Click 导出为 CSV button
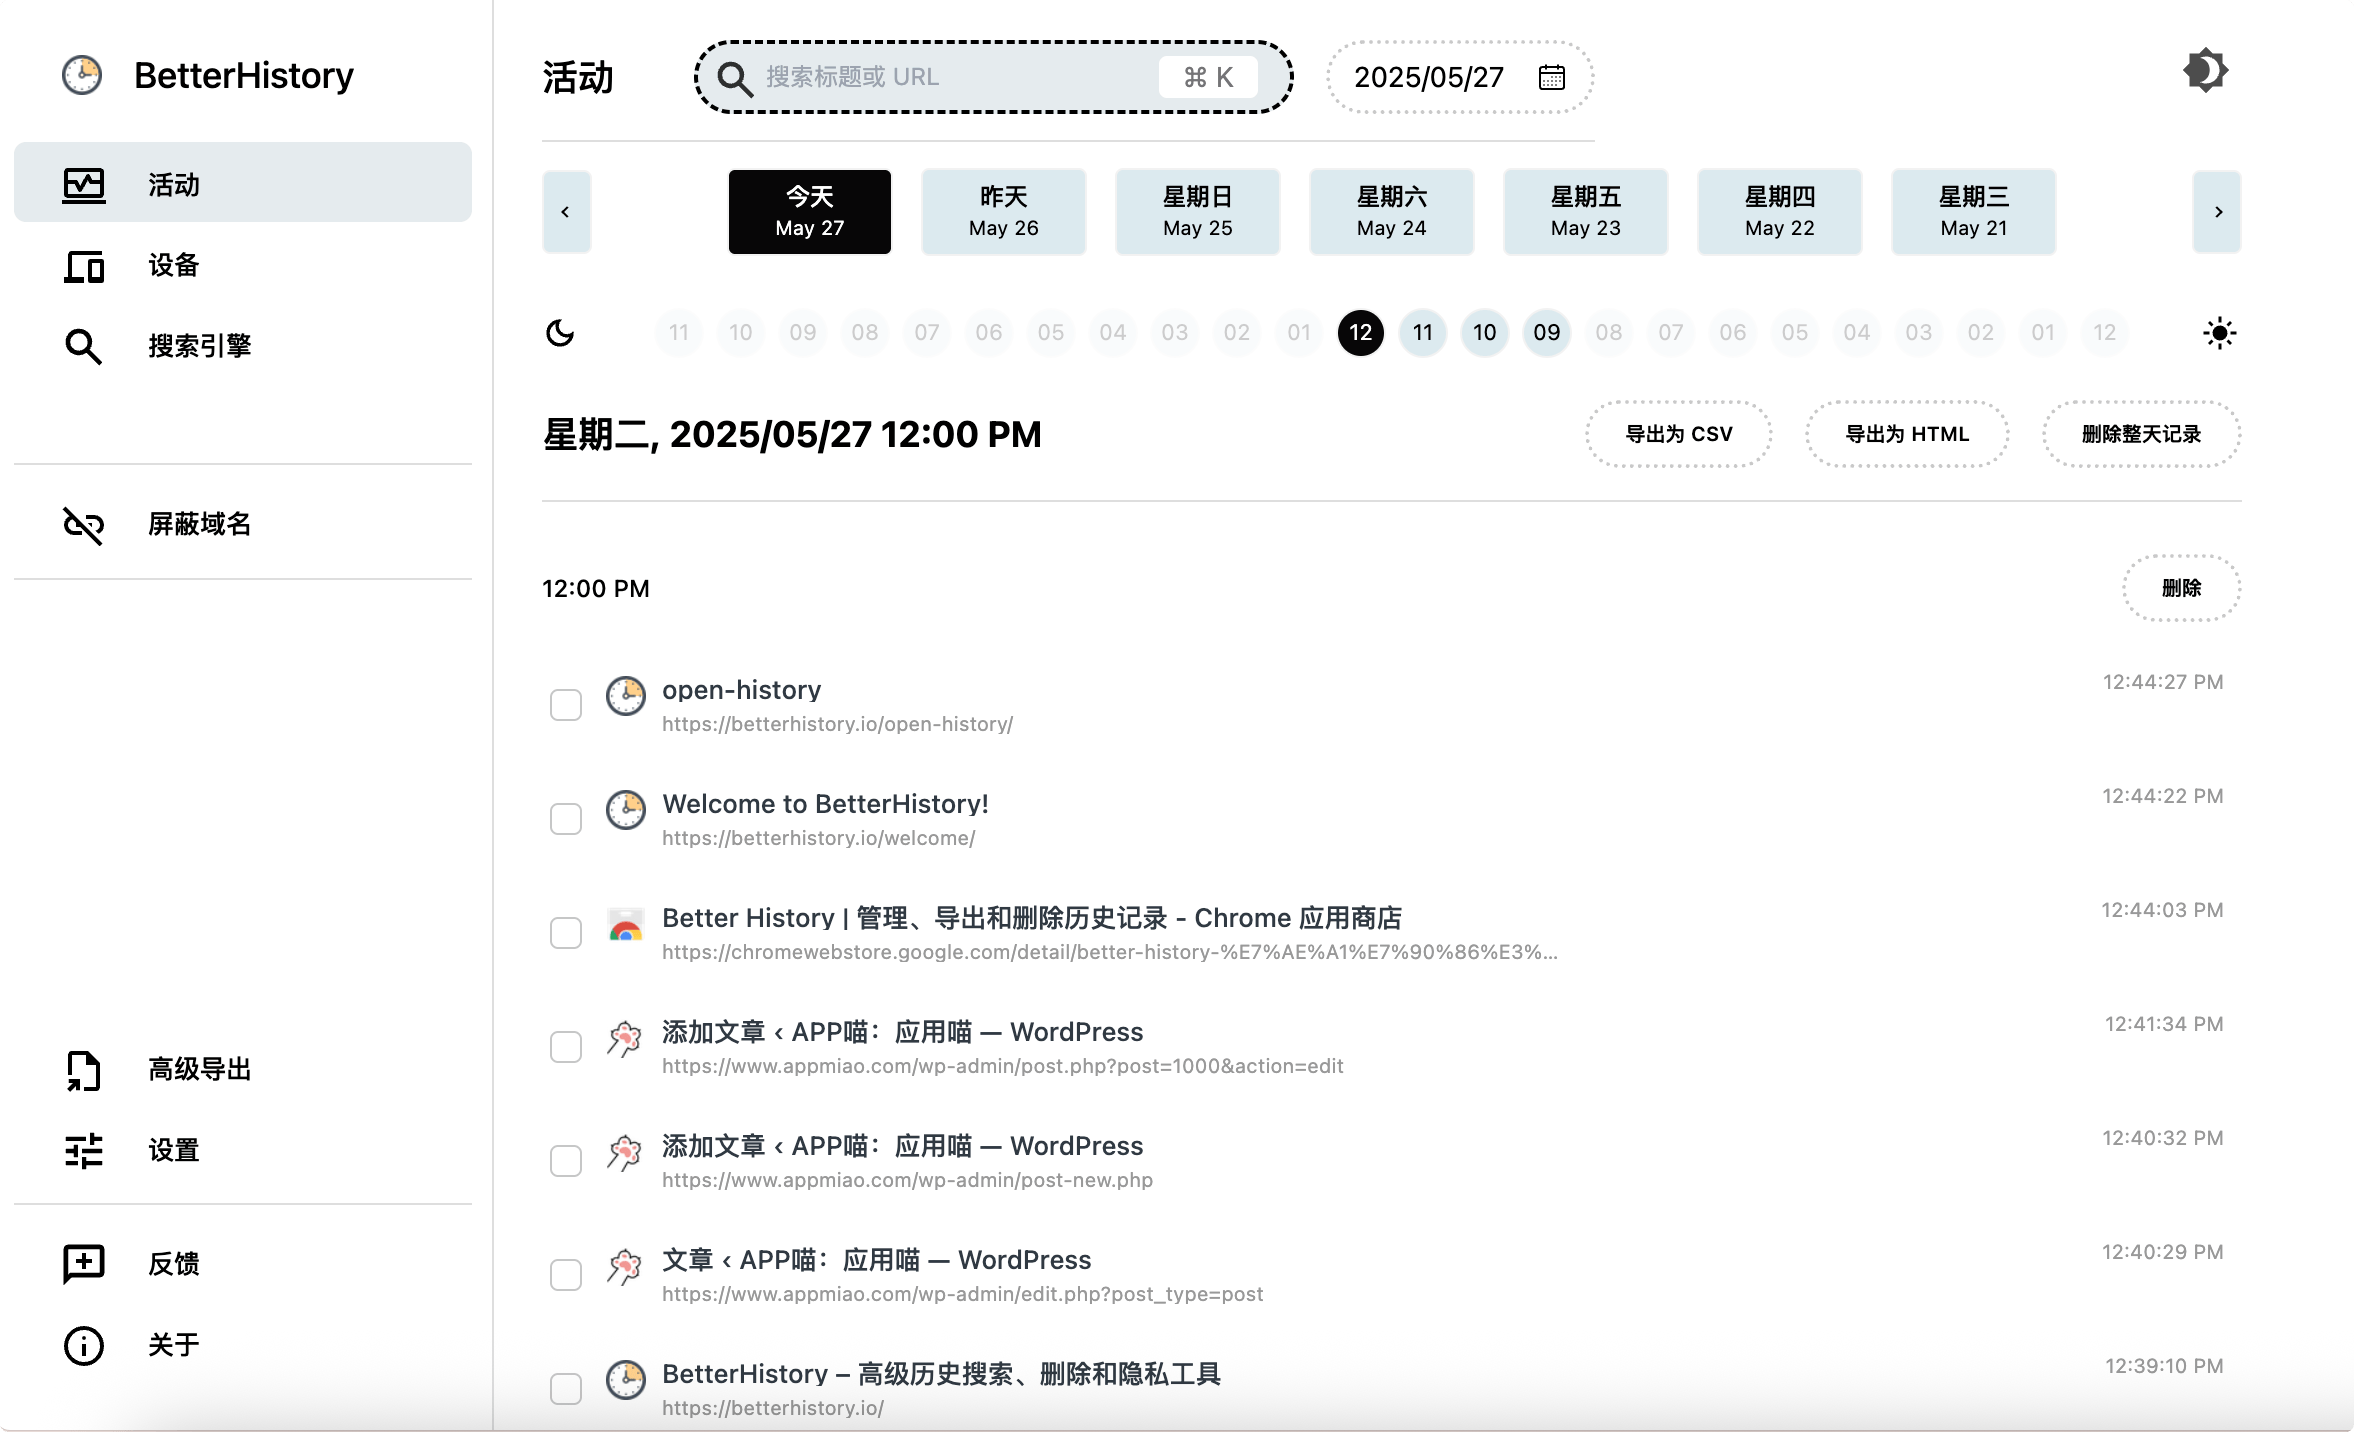Image resolution: width=2354 pixels, height=1432 pixels. pyautogui.click(x=1678, y=434)
